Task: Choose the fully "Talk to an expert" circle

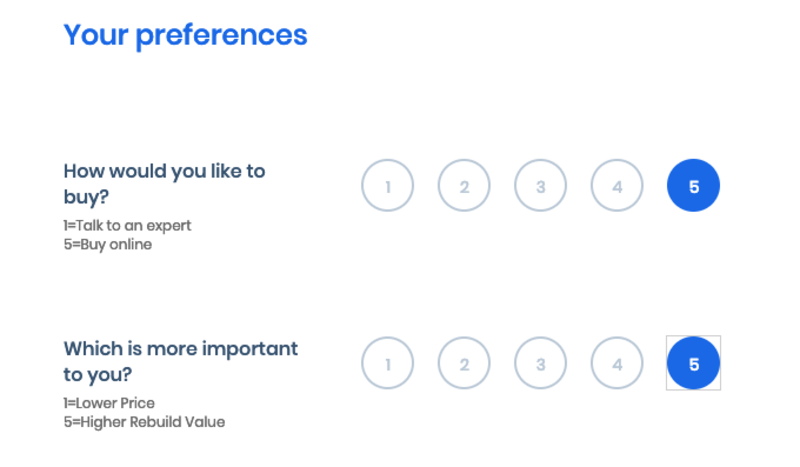Action: 387,186
